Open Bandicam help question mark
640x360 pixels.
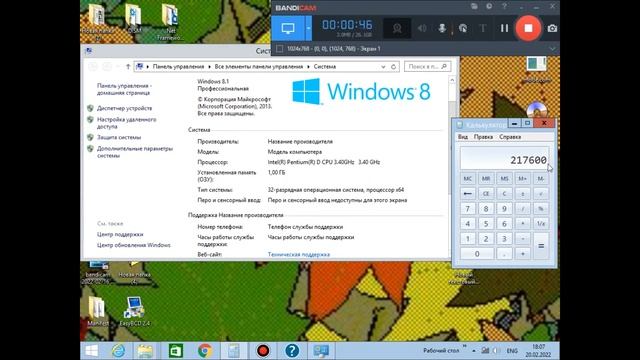pos(504,7)
